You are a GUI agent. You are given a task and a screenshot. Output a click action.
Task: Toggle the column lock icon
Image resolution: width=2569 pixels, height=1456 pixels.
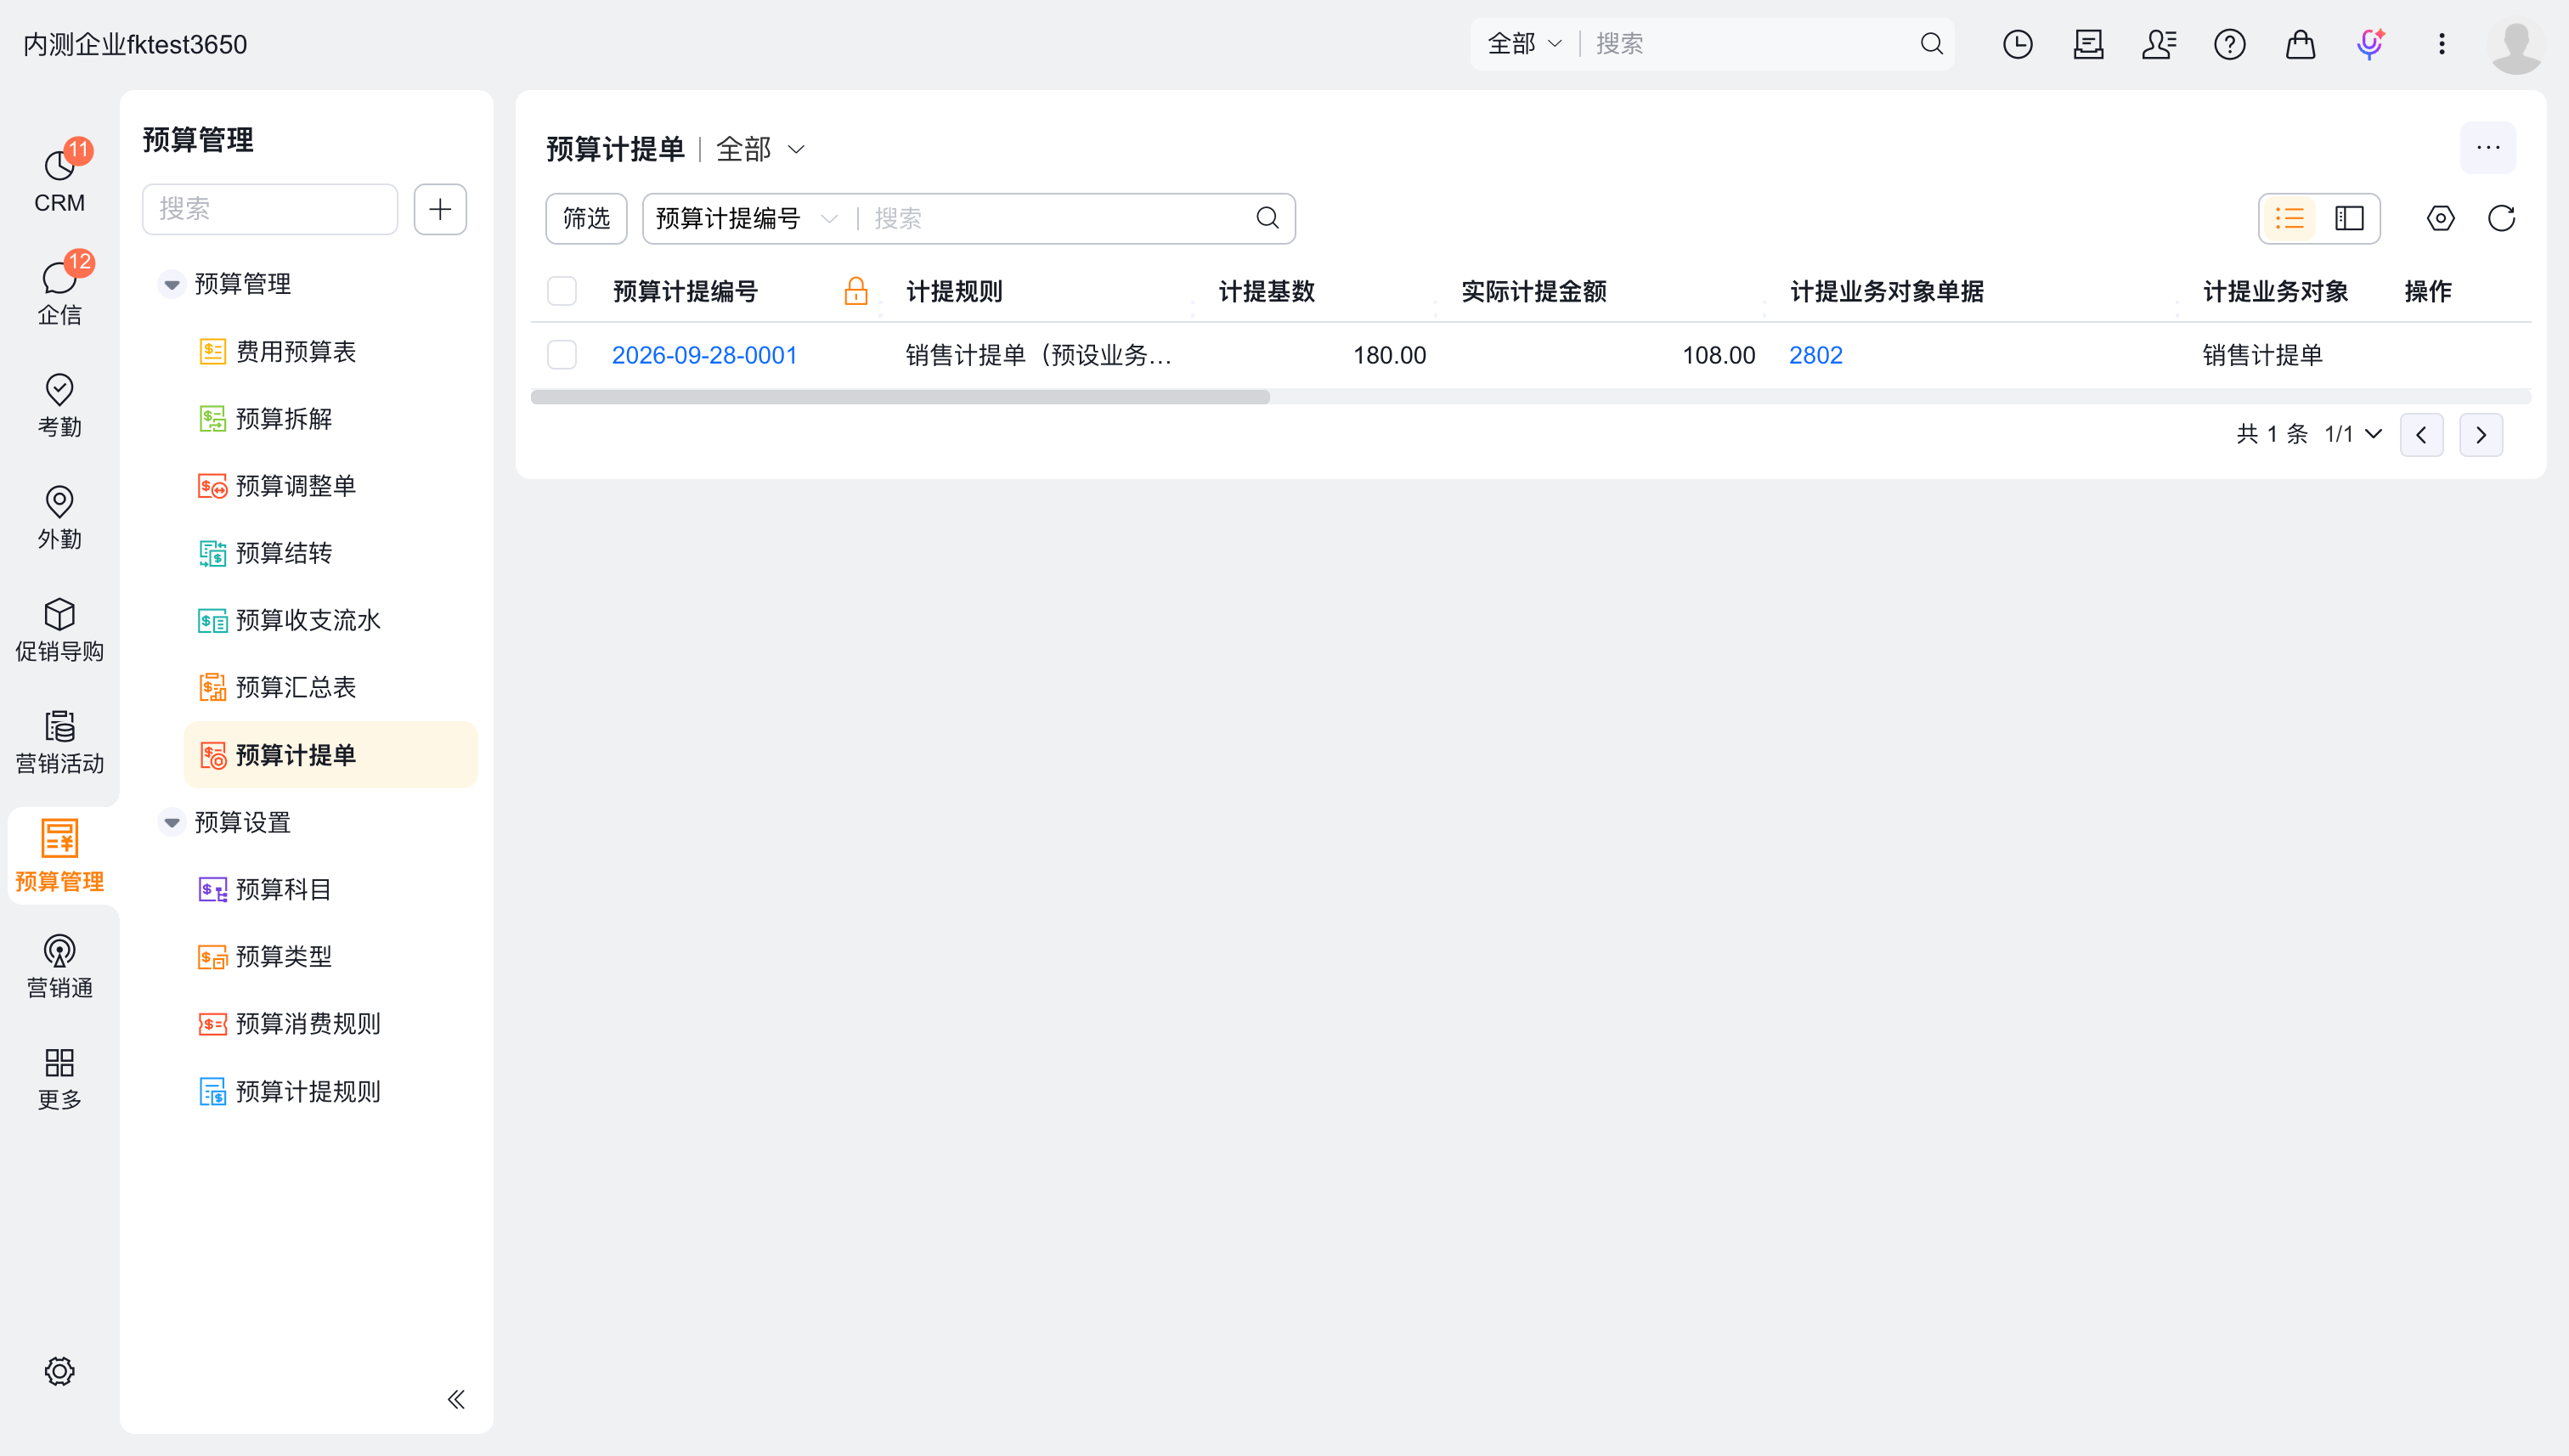pyautogui.click(x=856, y=291)
